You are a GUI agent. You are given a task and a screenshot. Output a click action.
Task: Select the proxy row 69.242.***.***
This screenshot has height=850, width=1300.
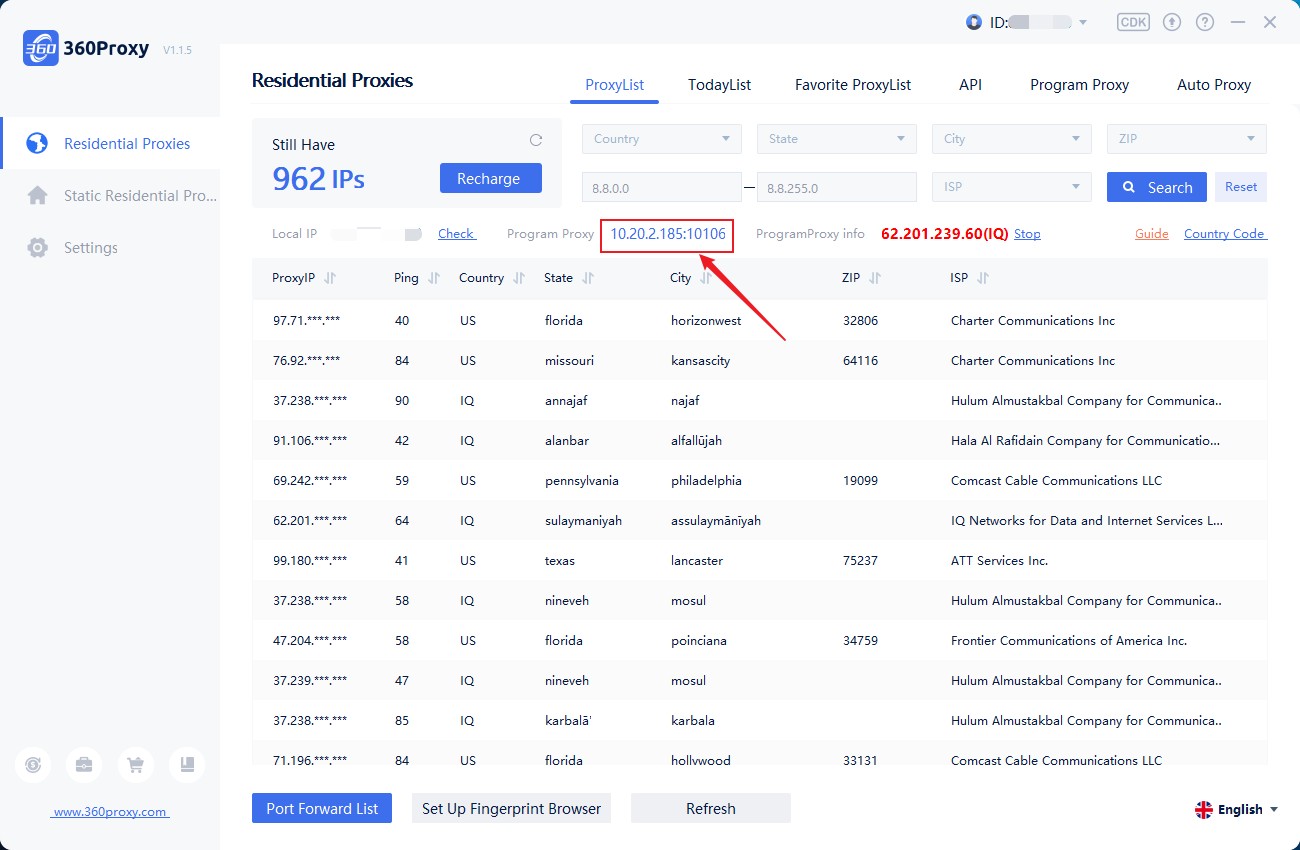759,480
